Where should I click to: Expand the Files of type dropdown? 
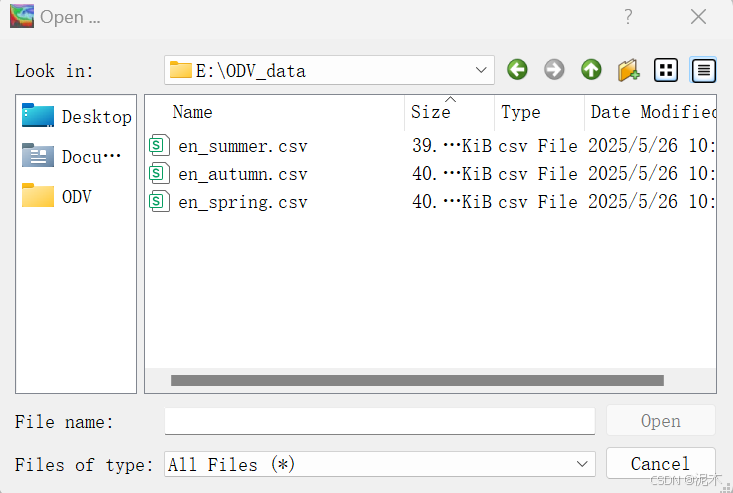(x=582, y=464)
